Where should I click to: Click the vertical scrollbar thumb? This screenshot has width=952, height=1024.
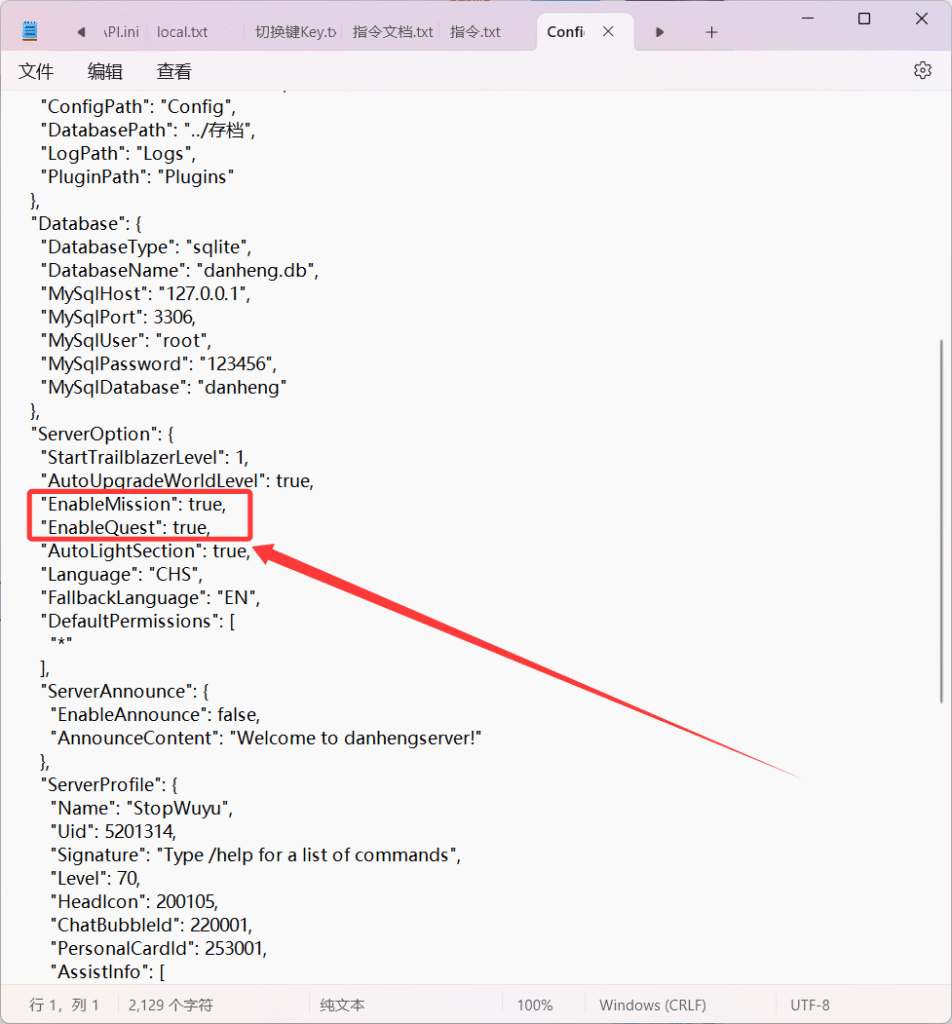pos(941,520)
